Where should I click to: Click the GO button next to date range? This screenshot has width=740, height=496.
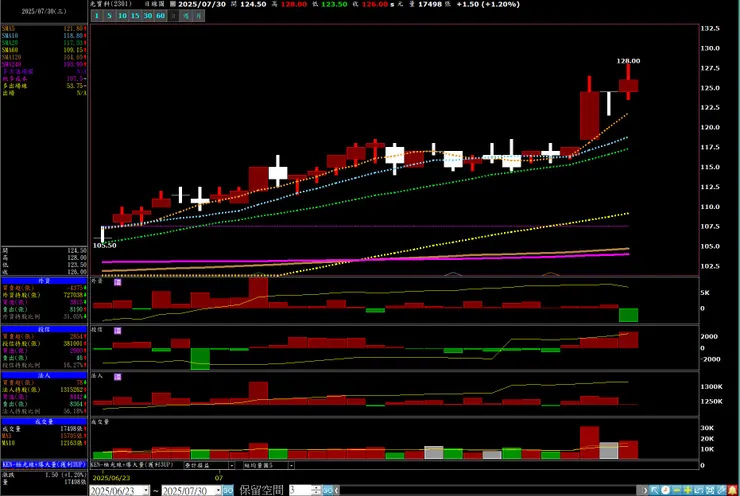tap(228, 490)
